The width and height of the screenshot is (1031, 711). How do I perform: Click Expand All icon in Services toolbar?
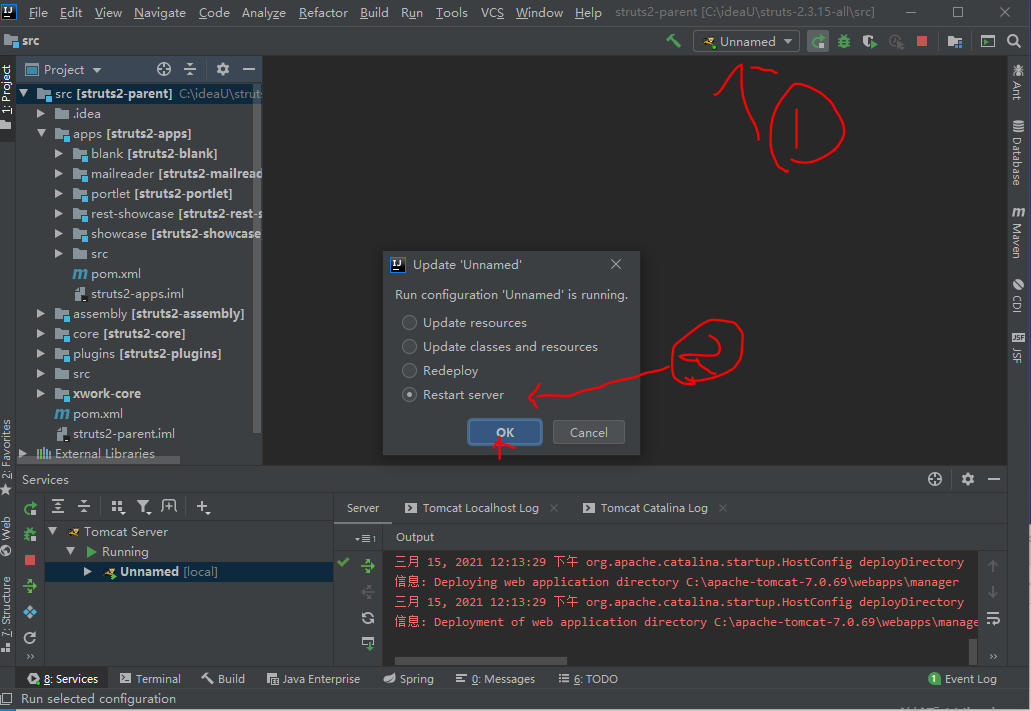[x=58, y=506]
